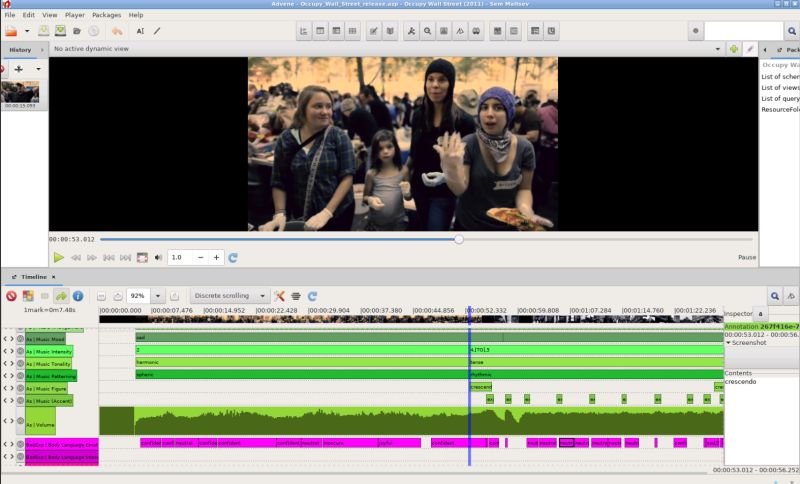Click the previous arrow on Volume track
Image resolution: width=800 pixels, height=484 pixels.
click(5, 421)
